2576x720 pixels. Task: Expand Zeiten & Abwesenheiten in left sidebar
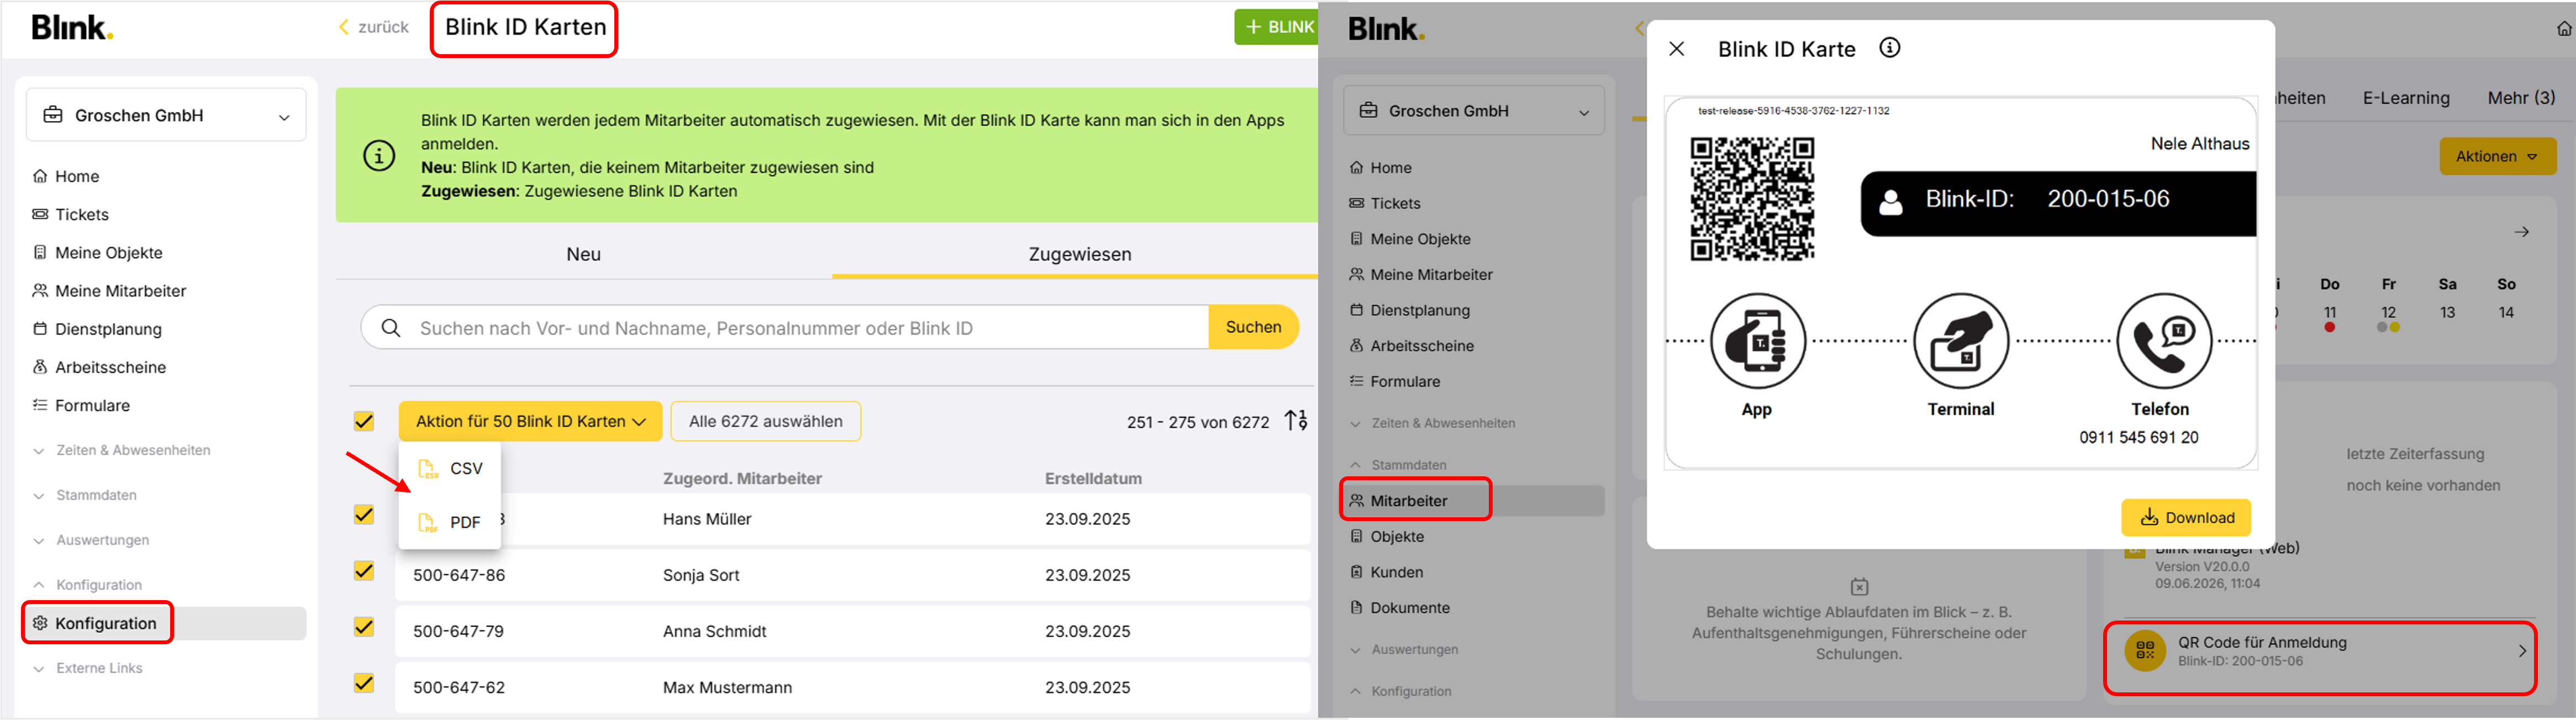click(x=122, y=450)
